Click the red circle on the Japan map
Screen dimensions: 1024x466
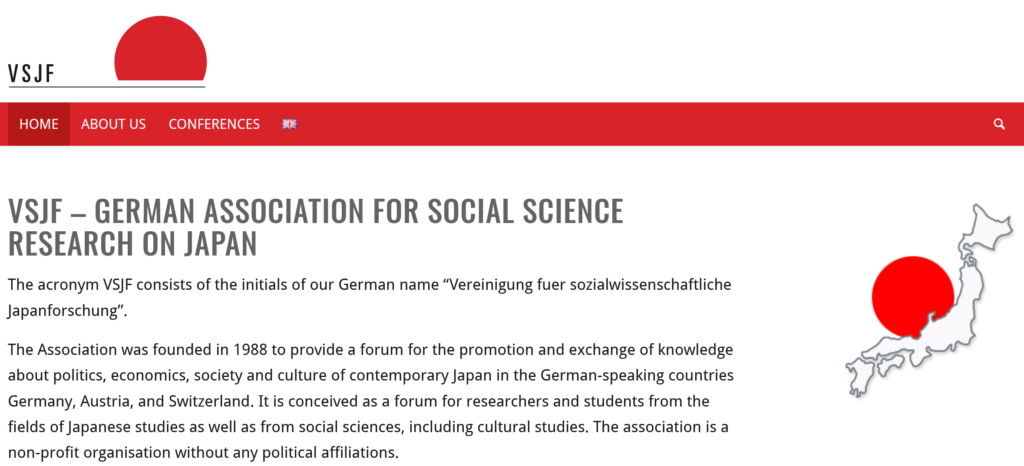pos(912,296)
